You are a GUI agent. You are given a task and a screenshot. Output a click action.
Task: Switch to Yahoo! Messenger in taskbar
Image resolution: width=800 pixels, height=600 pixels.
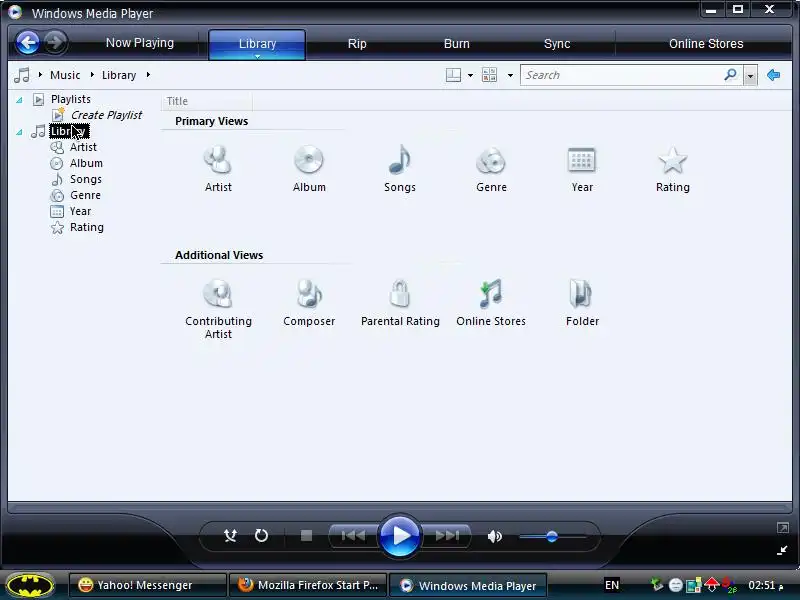point(147,585)
